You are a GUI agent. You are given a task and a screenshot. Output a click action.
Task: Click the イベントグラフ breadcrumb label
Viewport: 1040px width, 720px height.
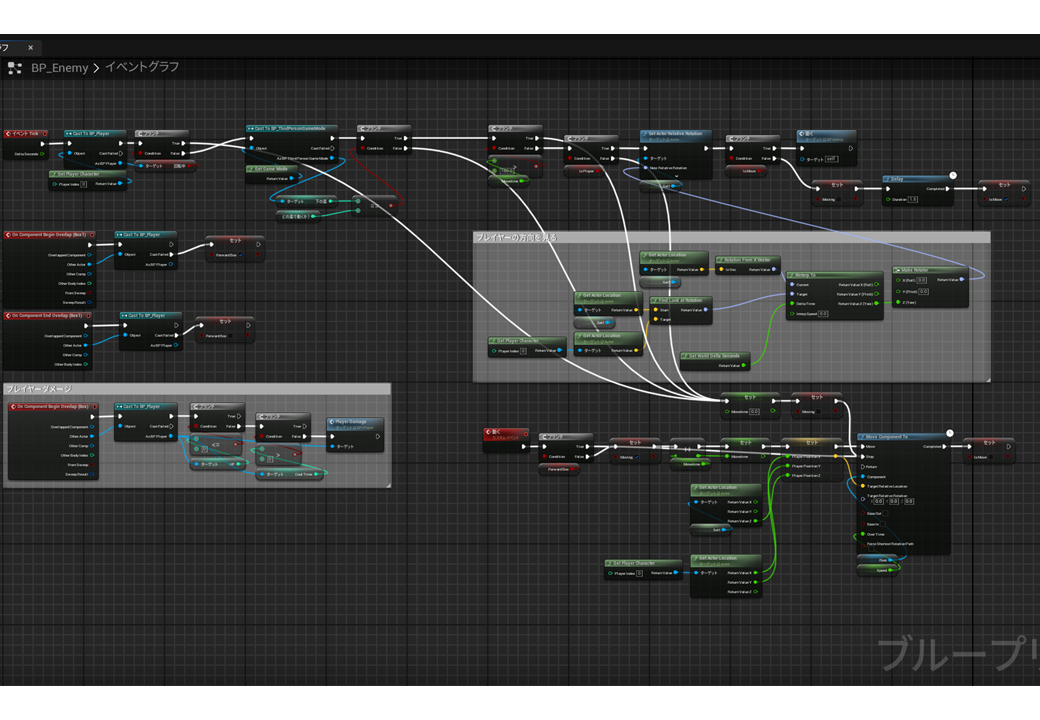click(141, 68)
